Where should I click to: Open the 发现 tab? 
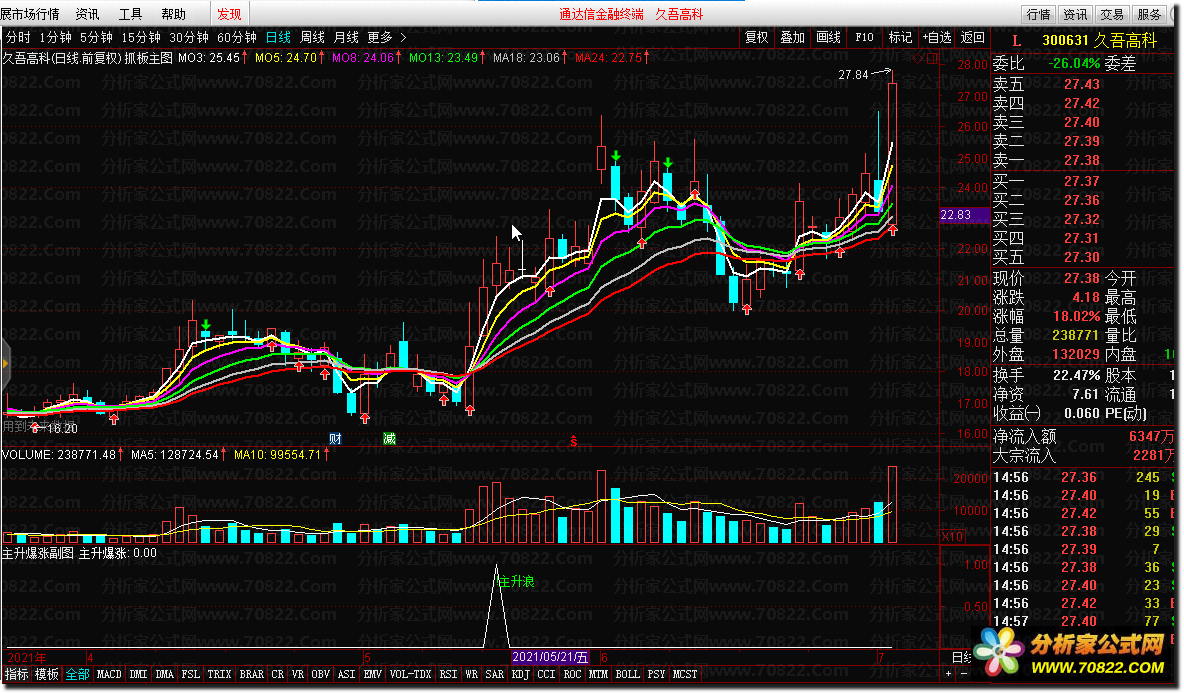[x=229, y=14]
